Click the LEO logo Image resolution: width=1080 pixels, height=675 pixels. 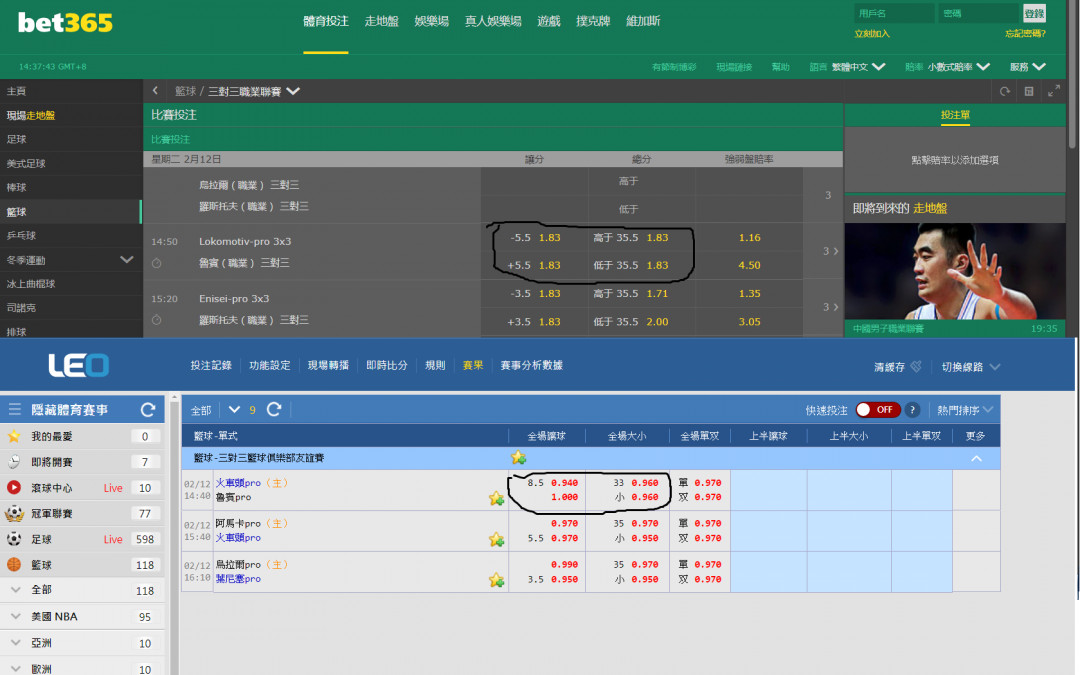pyautogui.click(x=78, y=365)
